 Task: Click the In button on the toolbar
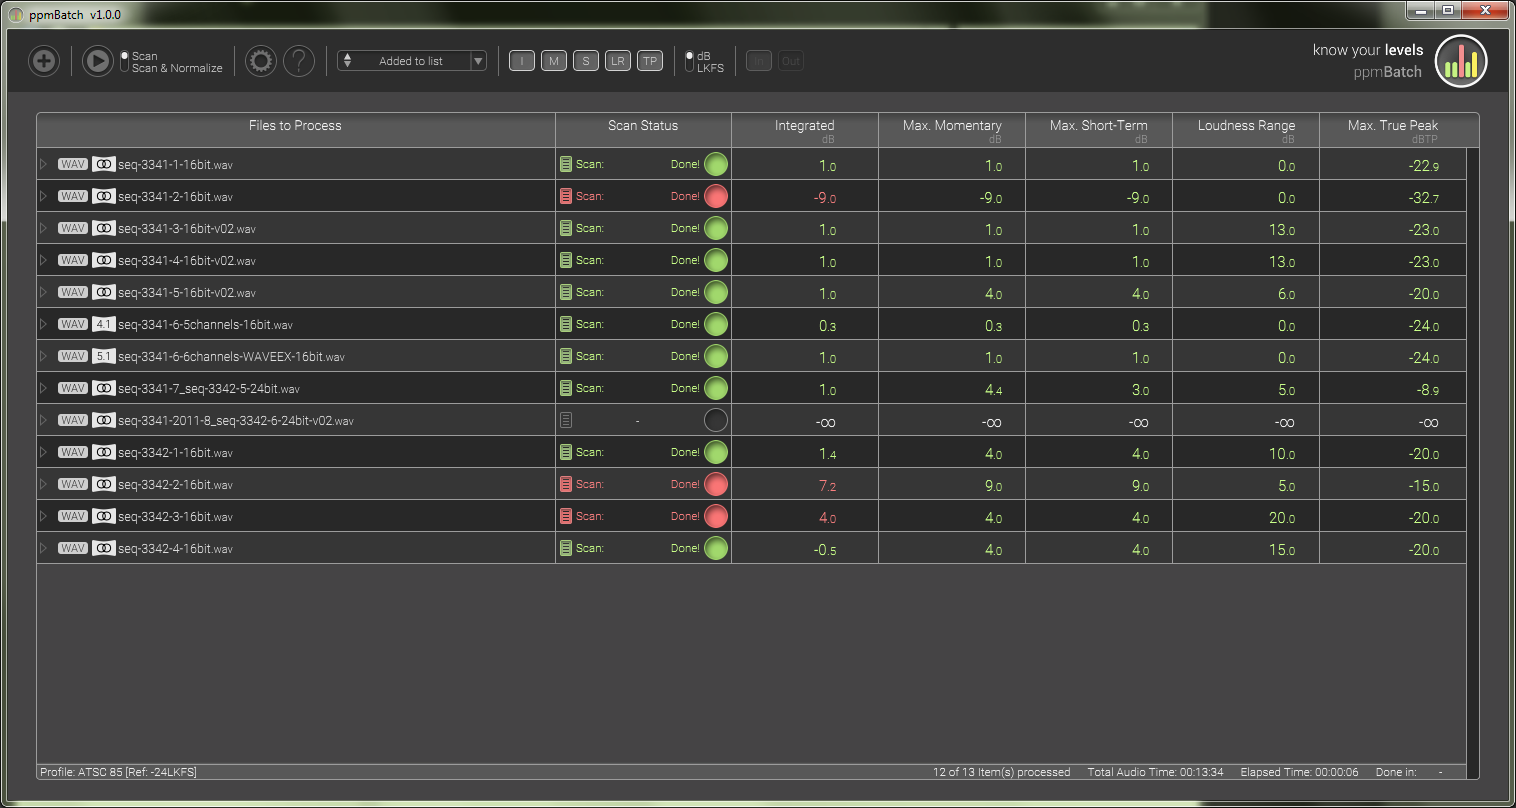[758, 60]
